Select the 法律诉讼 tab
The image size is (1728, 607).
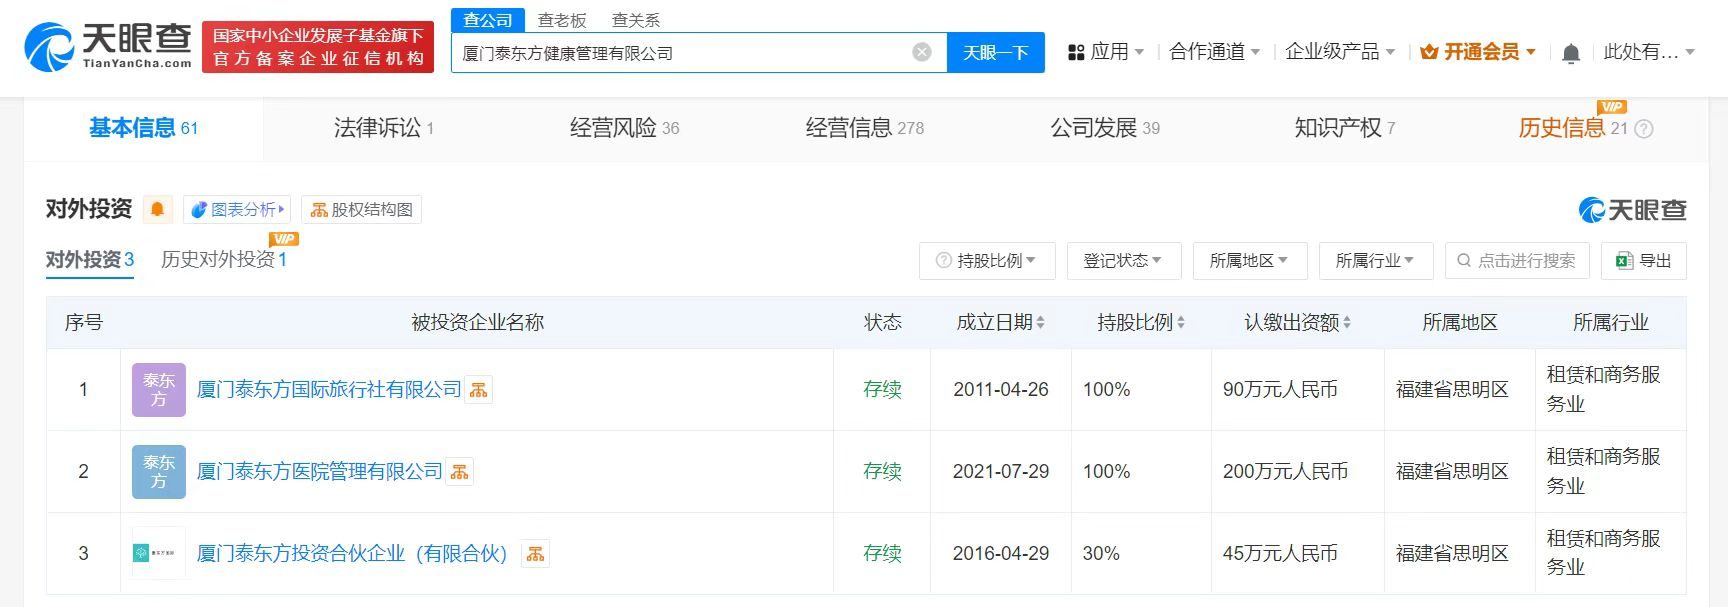click(x=384, y=128)
